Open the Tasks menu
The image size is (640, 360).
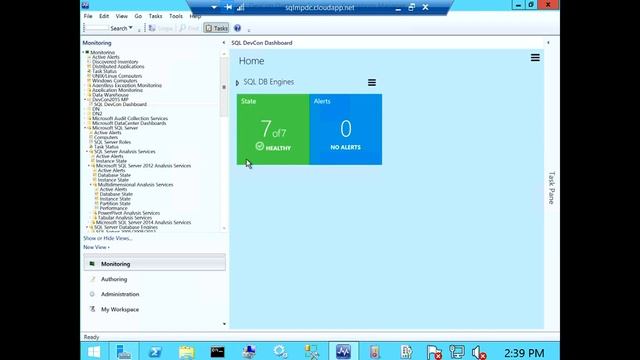(x=156, y=16)
